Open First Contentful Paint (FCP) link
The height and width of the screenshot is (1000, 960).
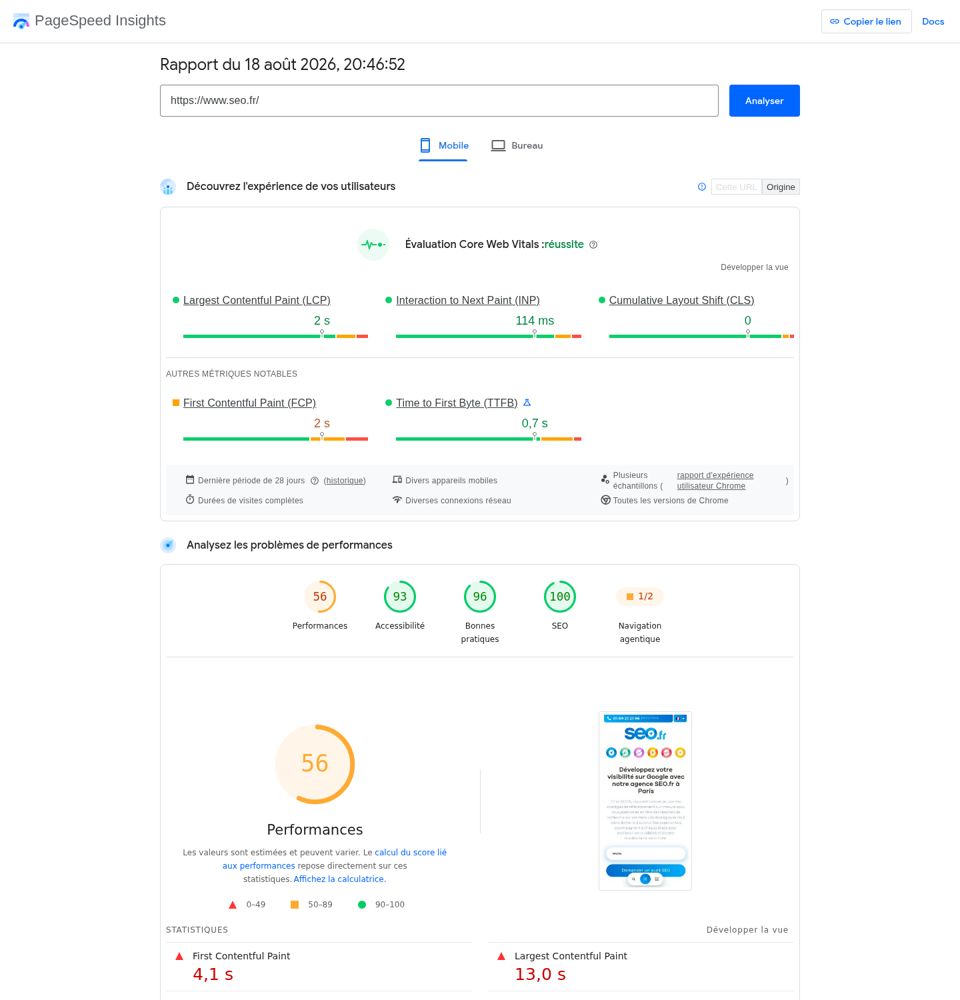(249, 403)
